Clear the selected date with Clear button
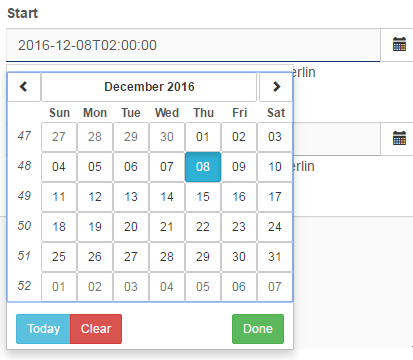This screenshot has width=413, height=360. point(96,329)
